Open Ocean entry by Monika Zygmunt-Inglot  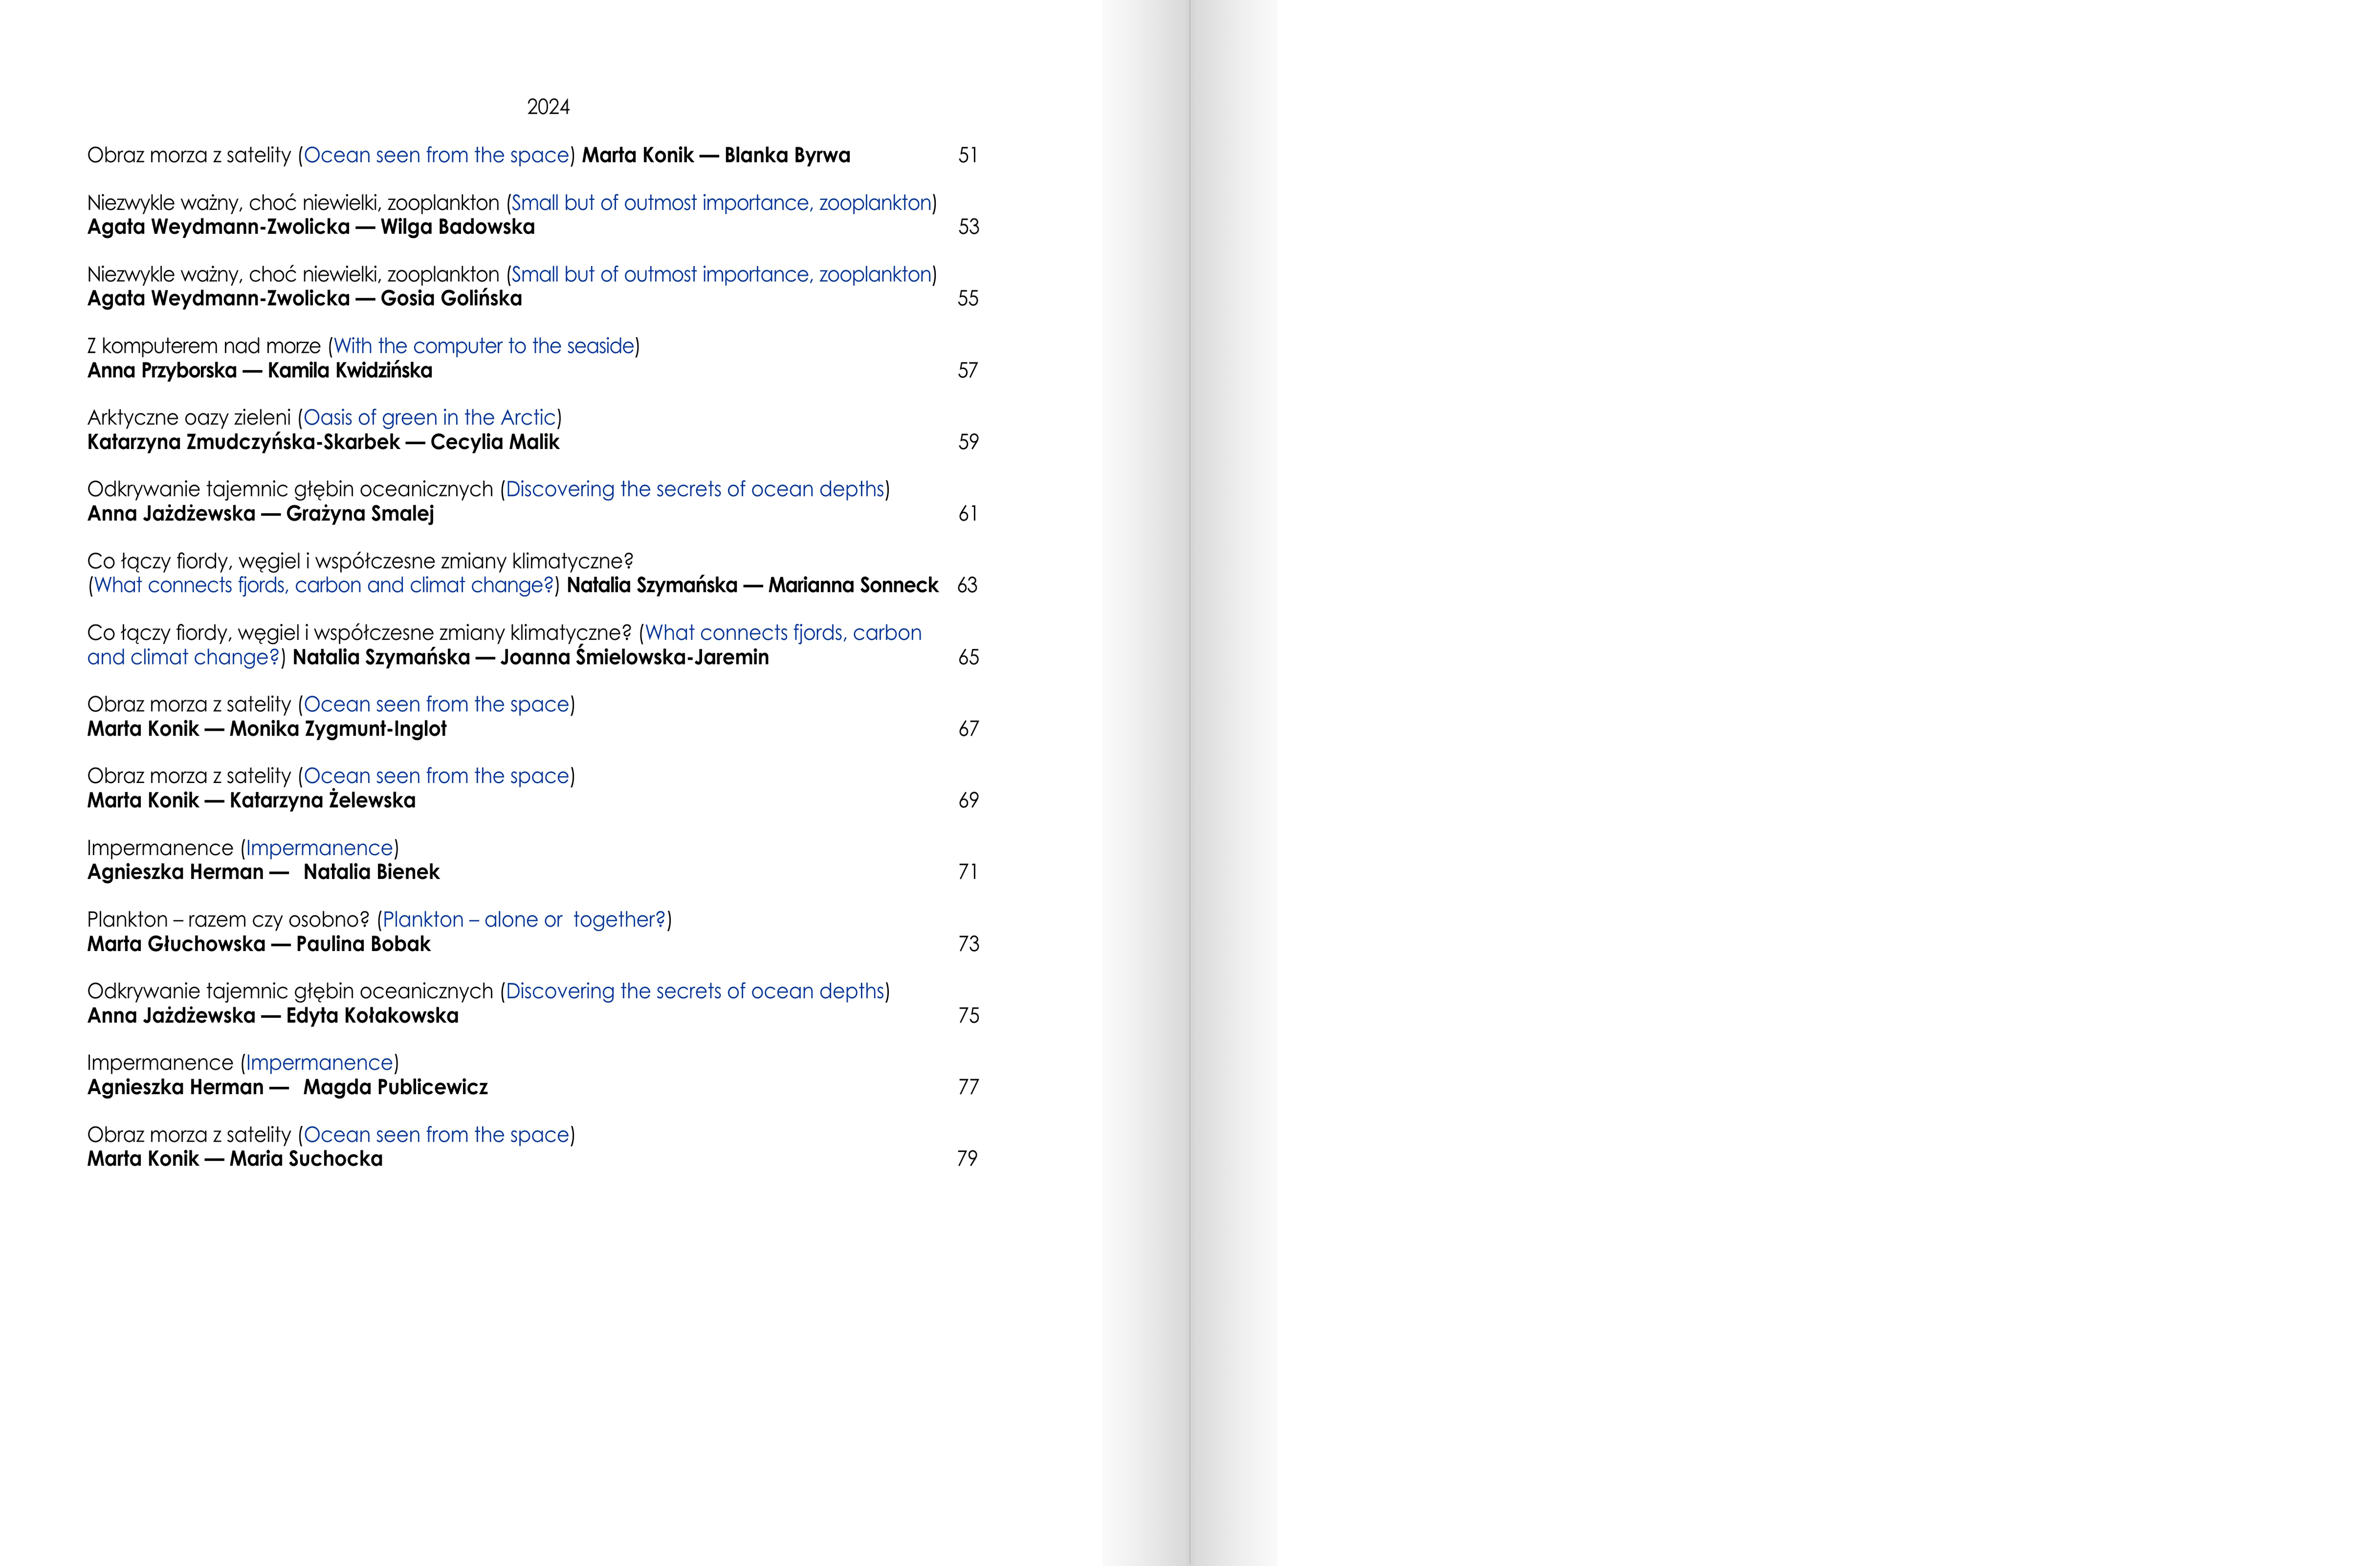tap(436, 704)
